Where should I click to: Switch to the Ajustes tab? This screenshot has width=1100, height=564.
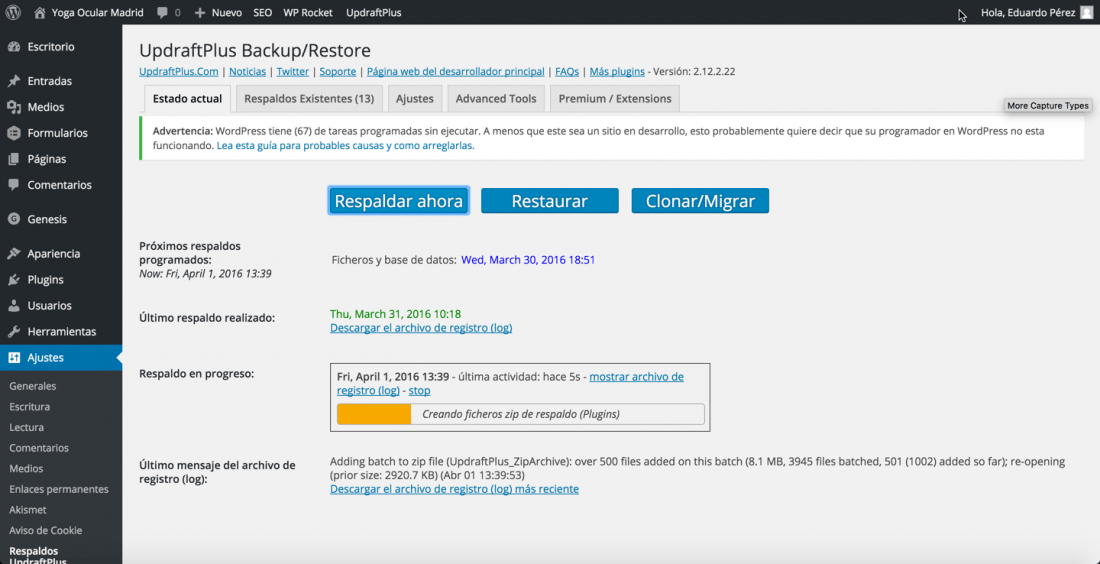[415, 99]
